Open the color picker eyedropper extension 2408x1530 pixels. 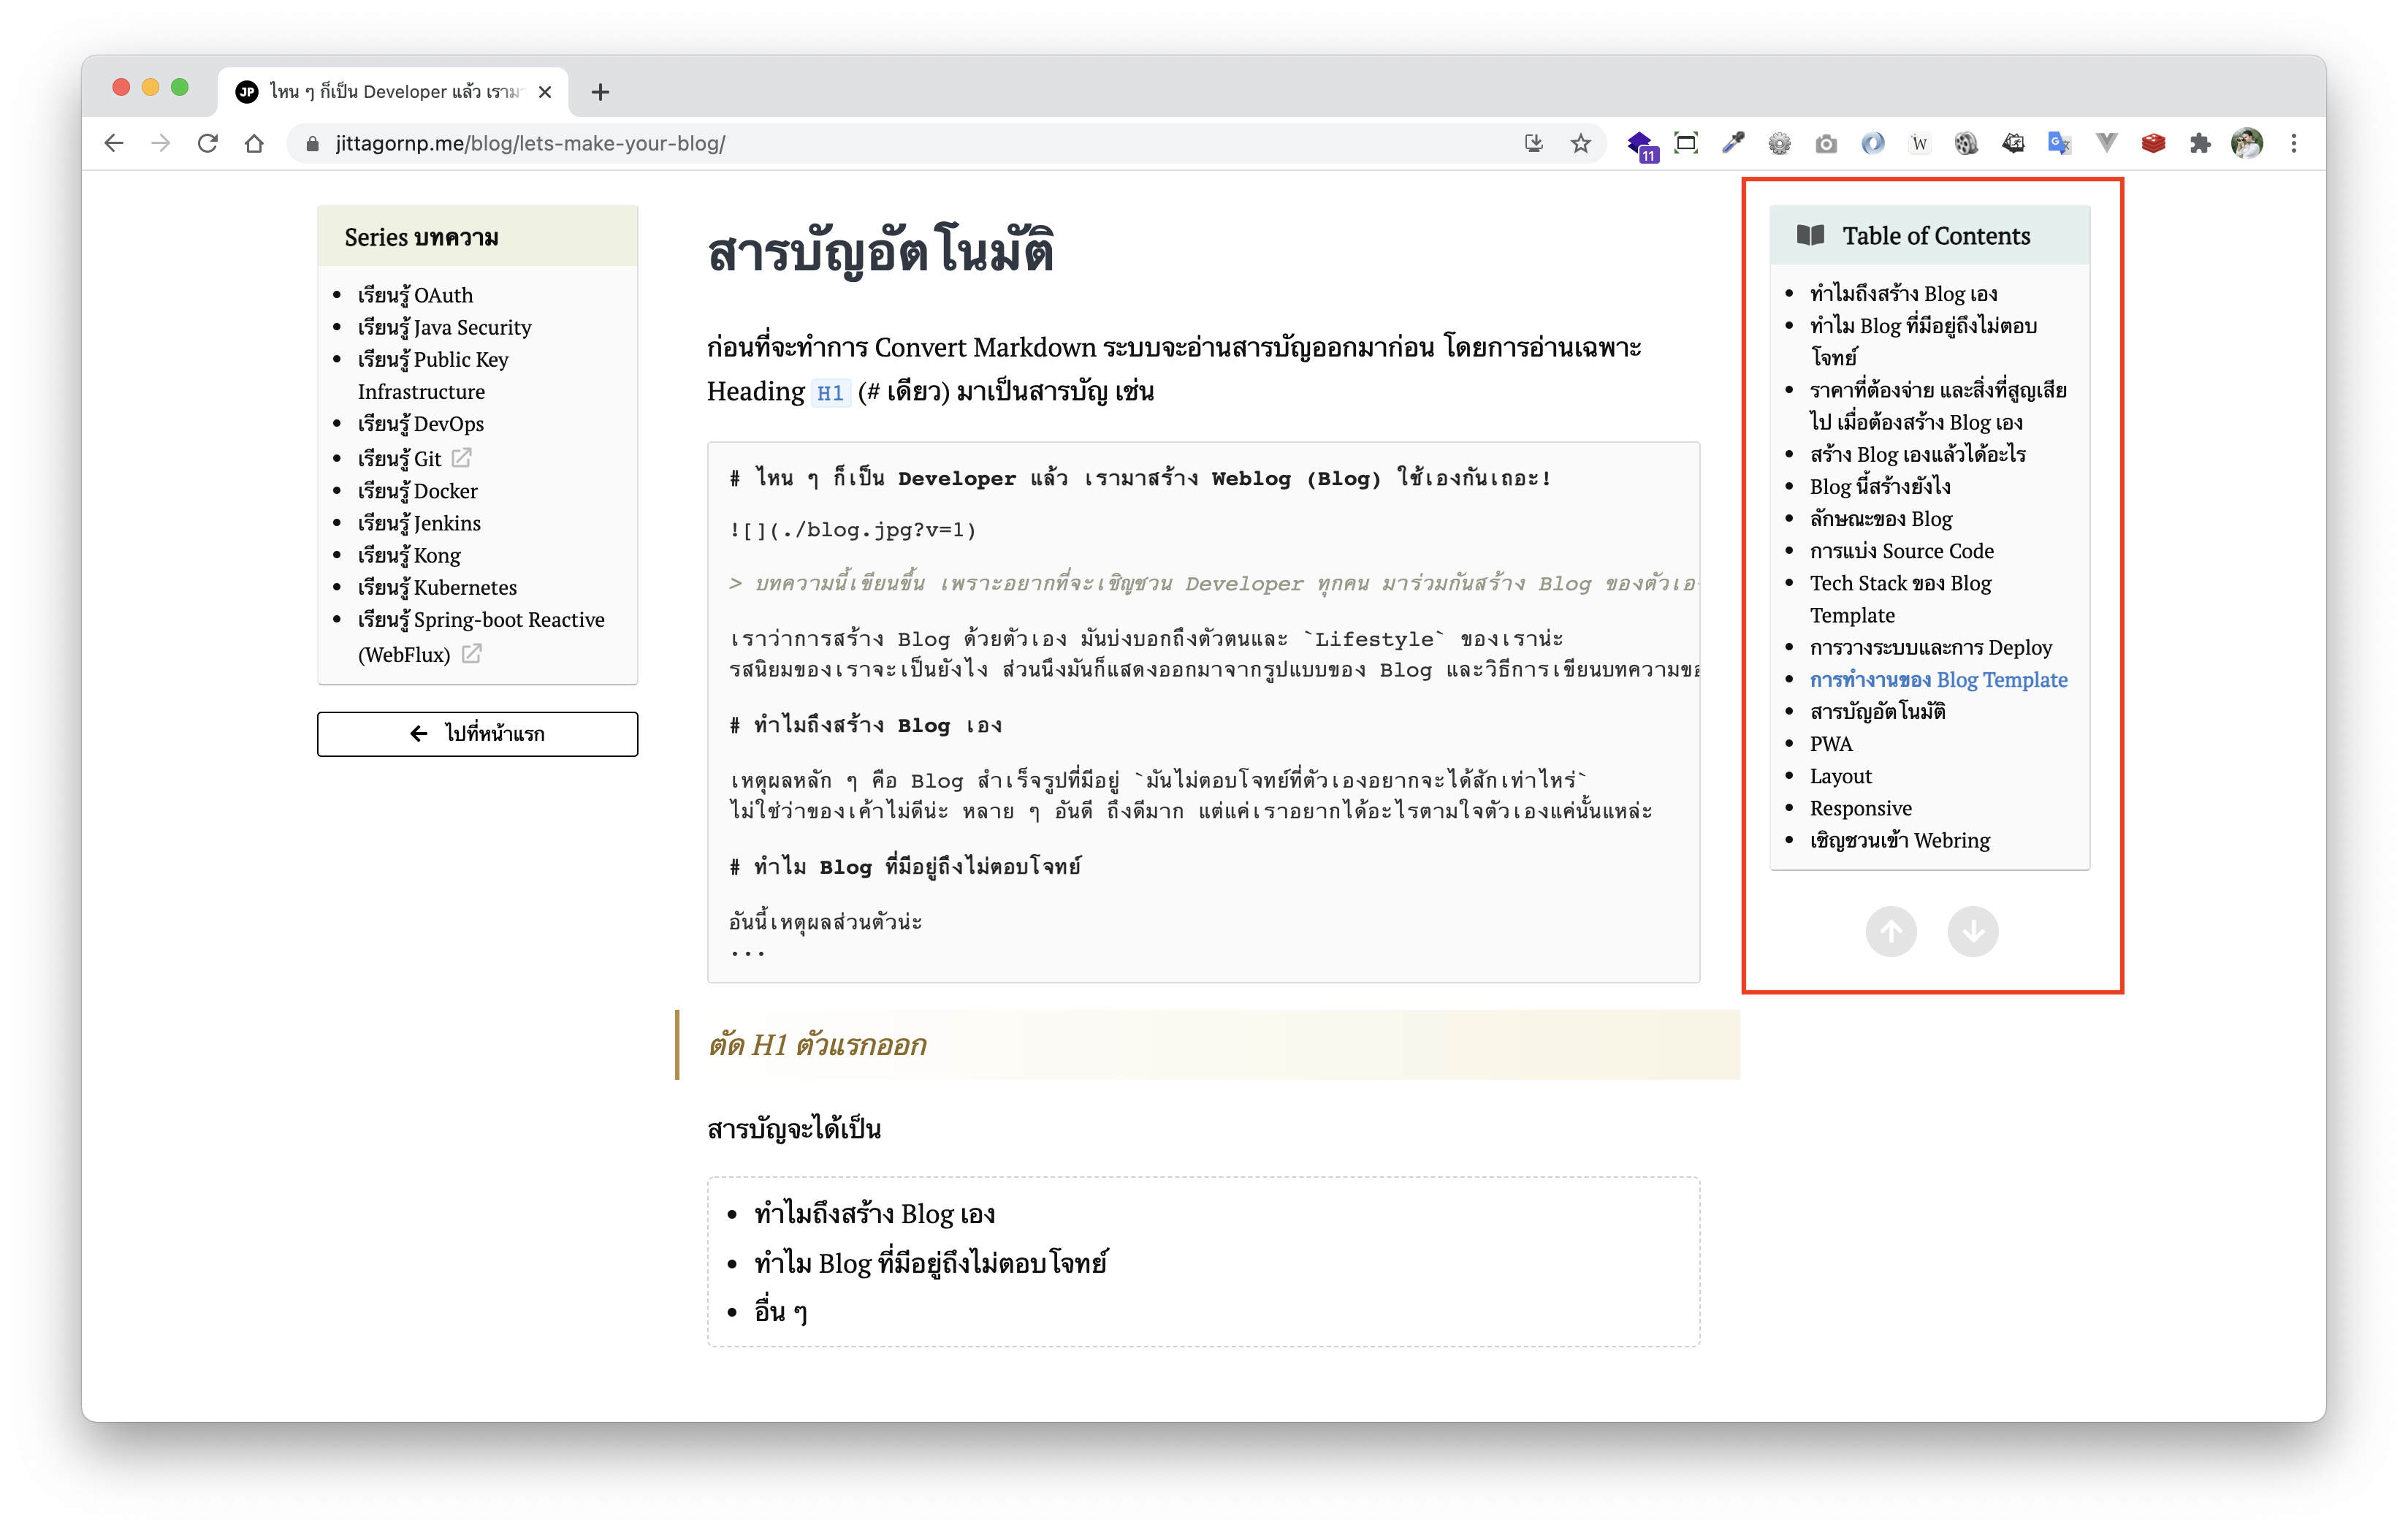tap(1733, 144)
